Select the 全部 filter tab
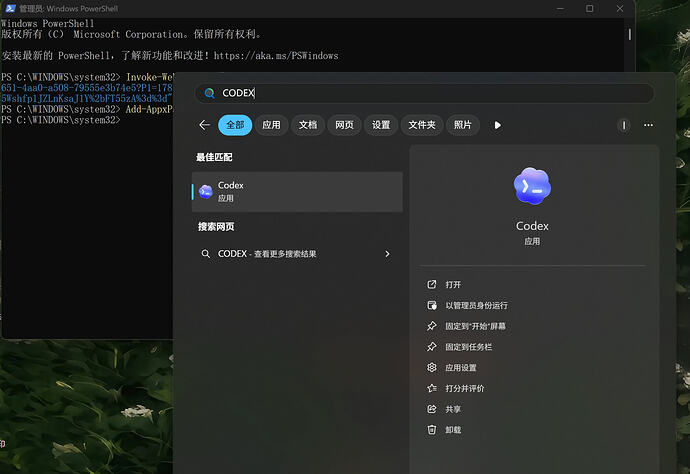Image resolution: width=690 pixels, height=474 pixels. pos(235,125)
